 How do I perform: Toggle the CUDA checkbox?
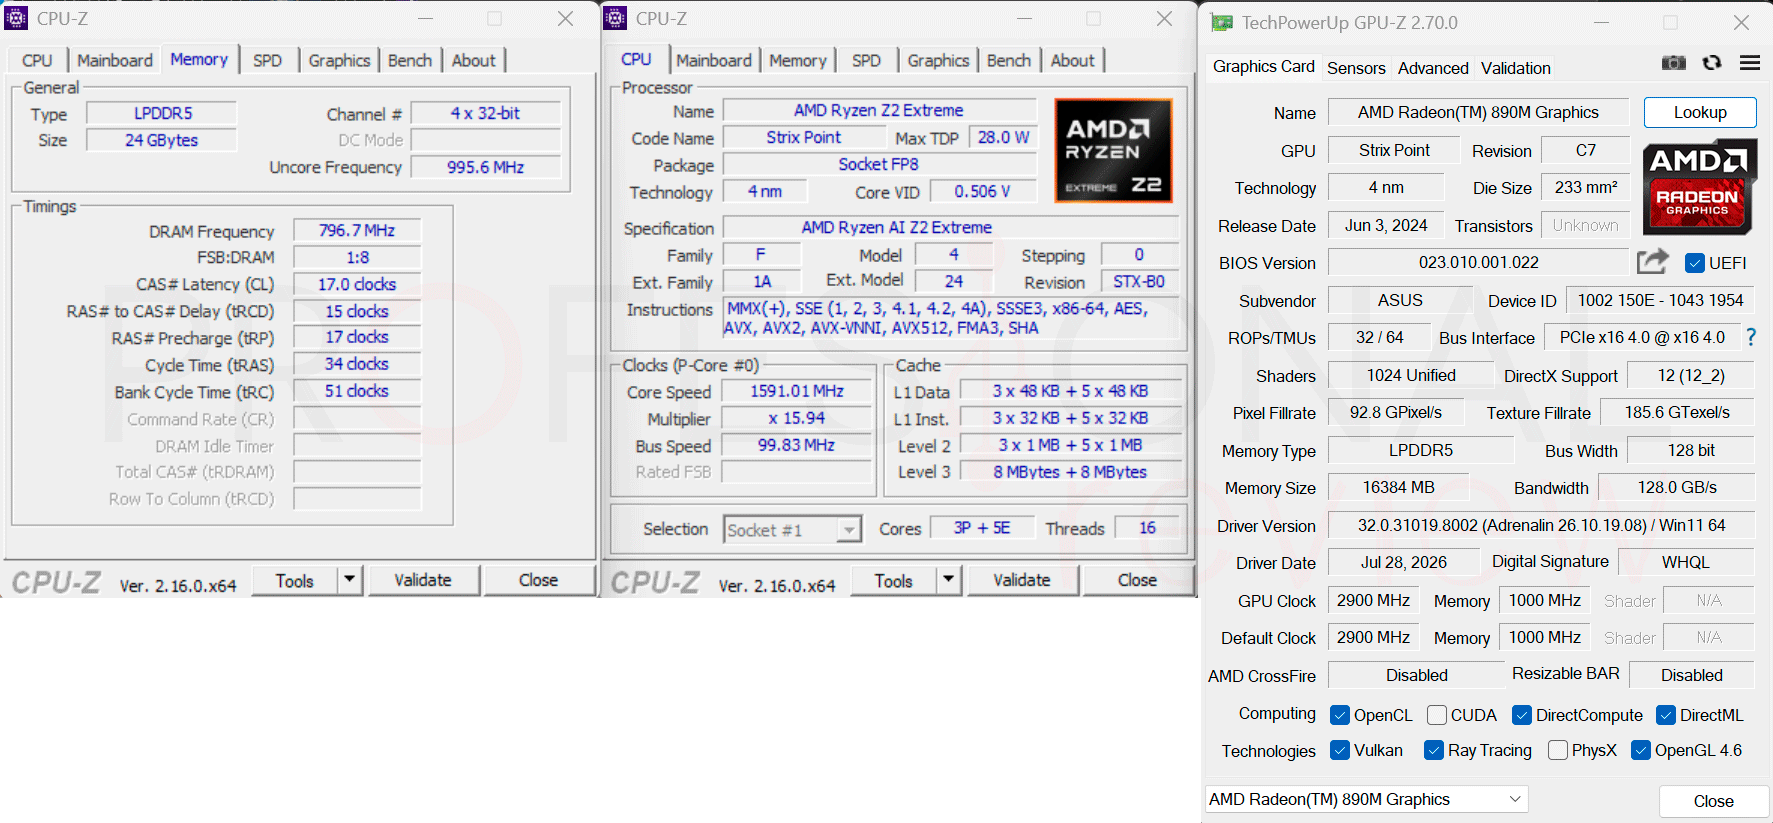[1437, 715]
